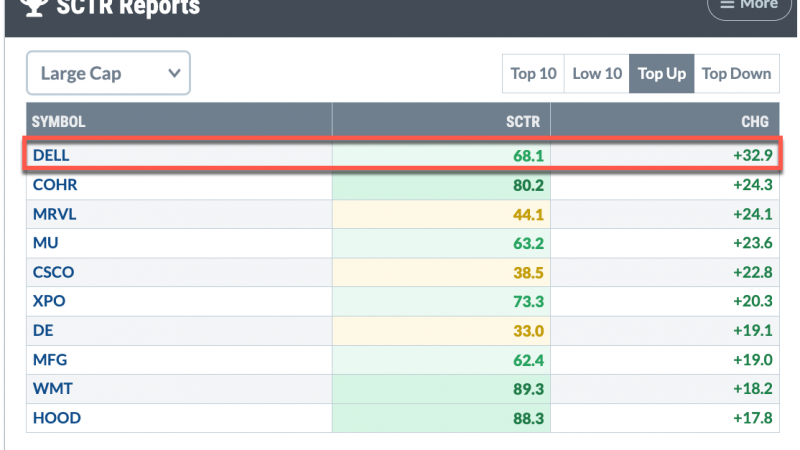Switch to the Top Down tab
This screenshot has height=450, width=800.
736,73
